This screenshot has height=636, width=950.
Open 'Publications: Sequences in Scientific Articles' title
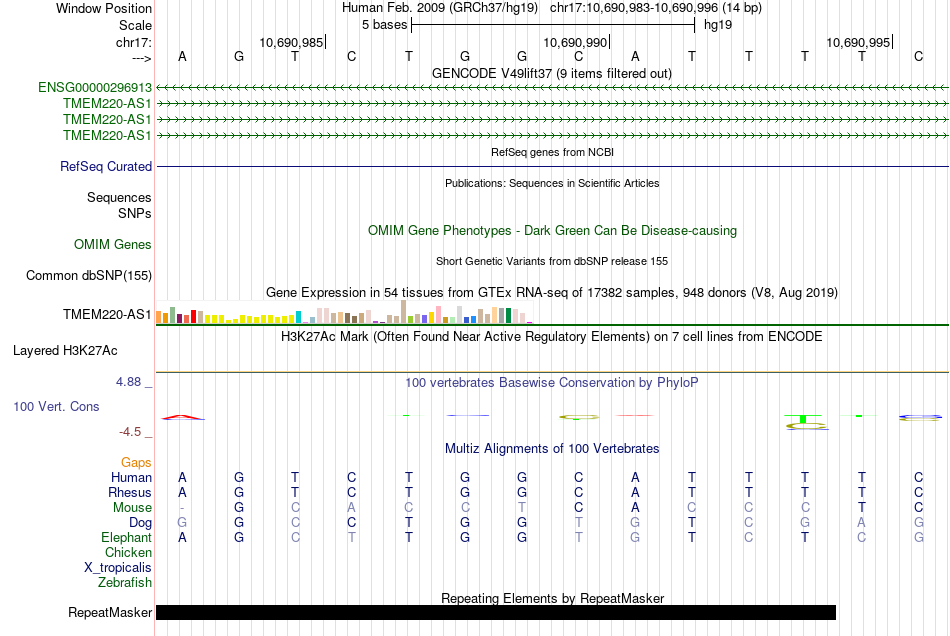(552, 183)
